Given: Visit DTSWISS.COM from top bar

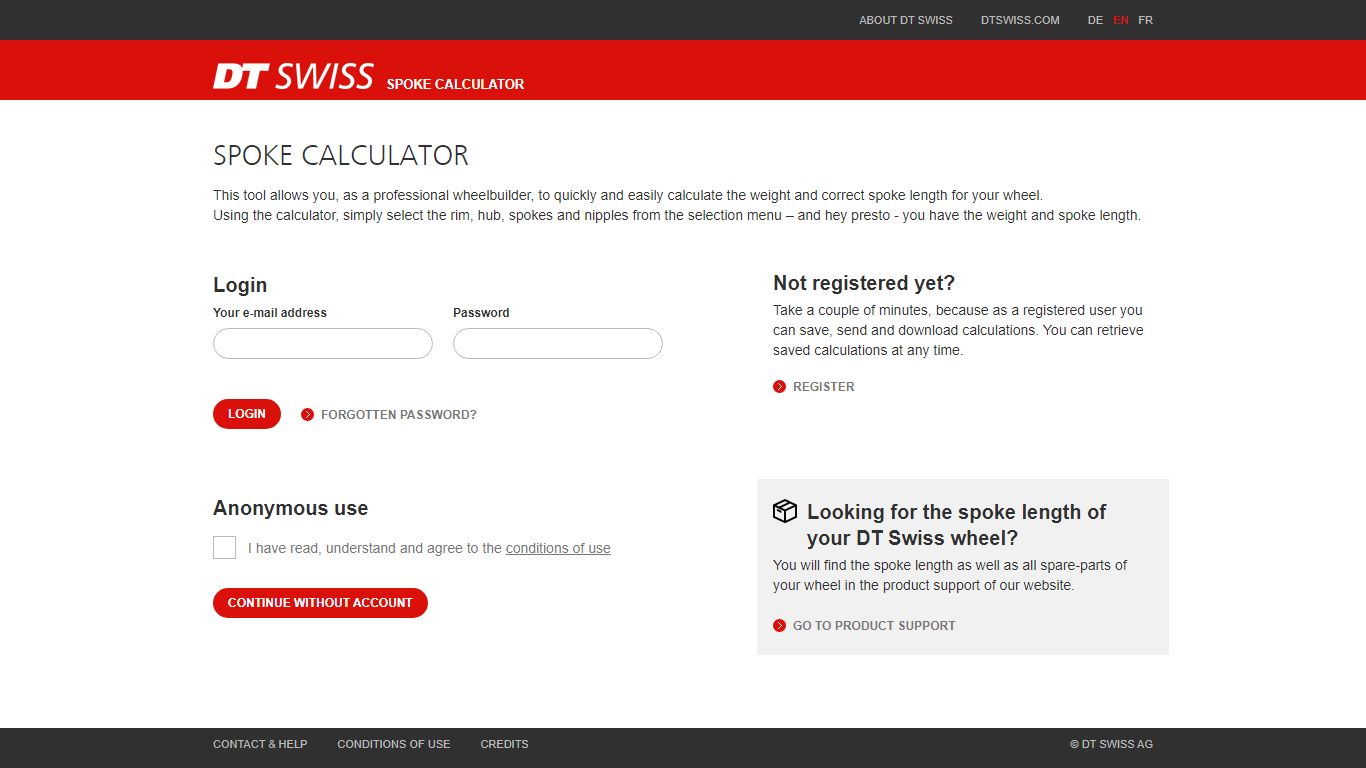Looking at the screenshot, I should [x=1020, y=20].
